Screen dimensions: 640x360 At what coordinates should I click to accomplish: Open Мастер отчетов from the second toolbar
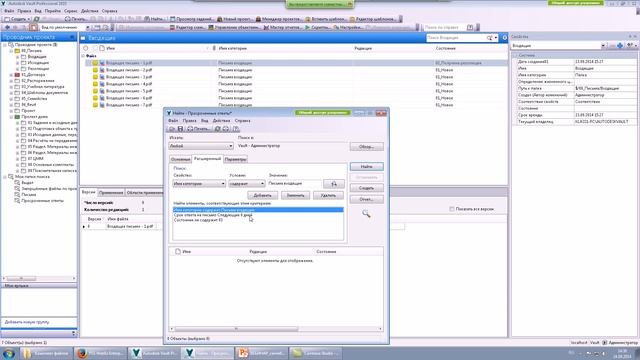(x=282, y=27)
